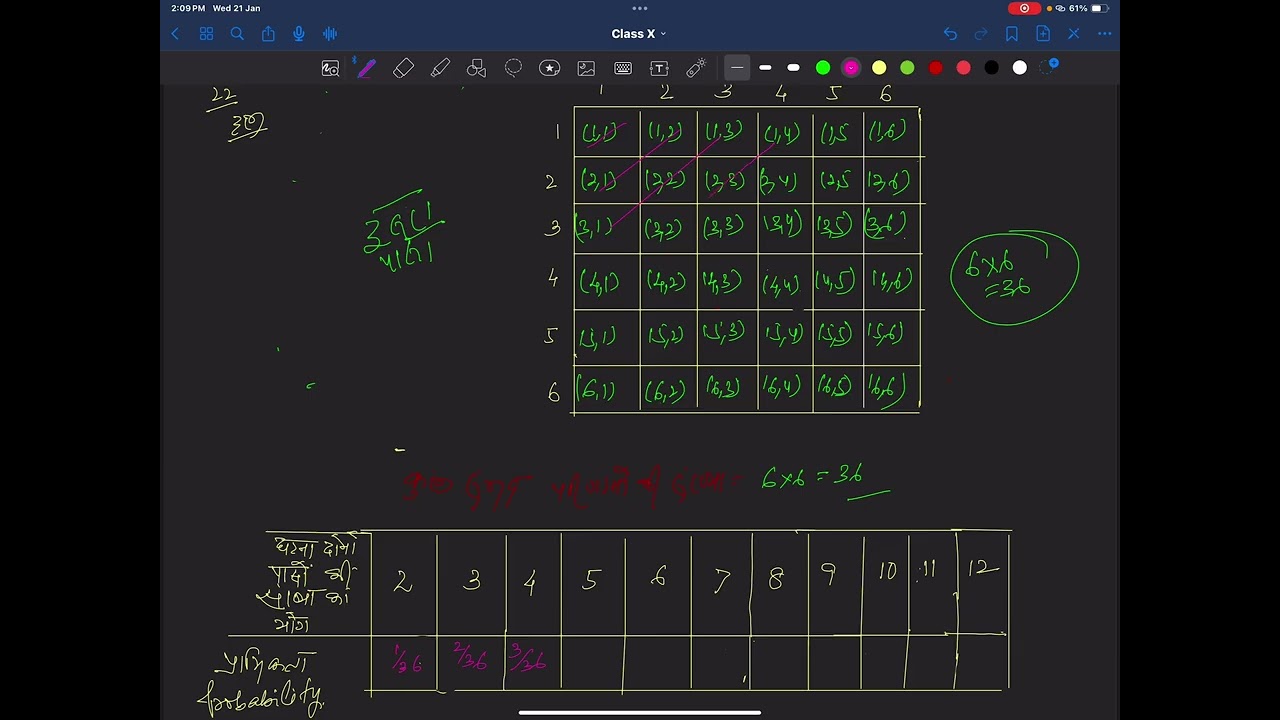Pick the yellow pen color
1280x720 pixels.
[879, 68]
